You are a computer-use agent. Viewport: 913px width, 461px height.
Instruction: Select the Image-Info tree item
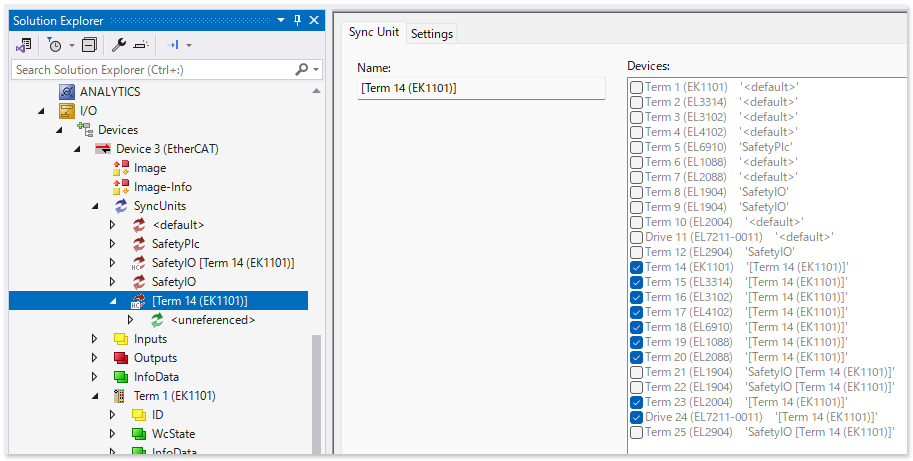click(162, 187)
